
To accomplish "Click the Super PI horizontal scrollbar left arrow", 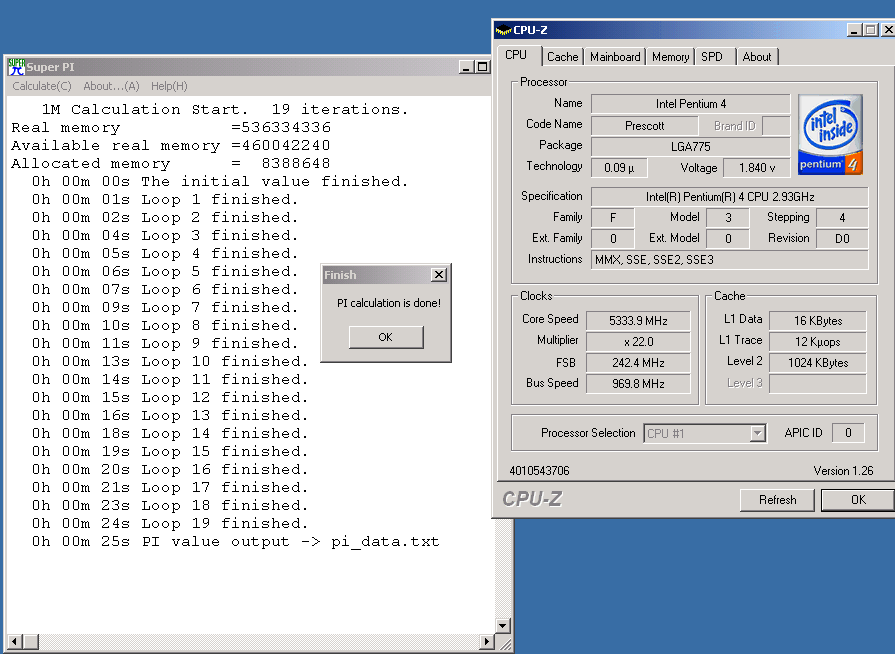I will pos(15,641).
